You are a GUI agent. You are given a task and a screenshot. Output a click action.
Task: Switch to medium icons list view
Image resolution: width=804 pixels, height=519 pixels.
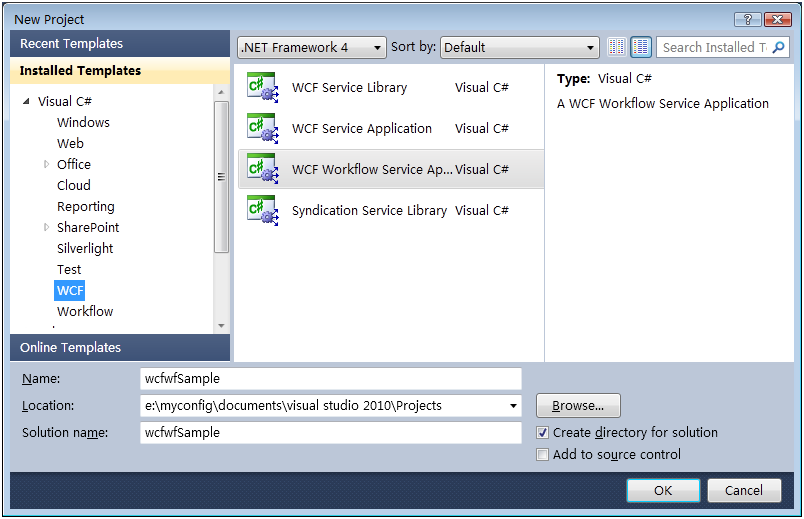[x=641, y=47]
